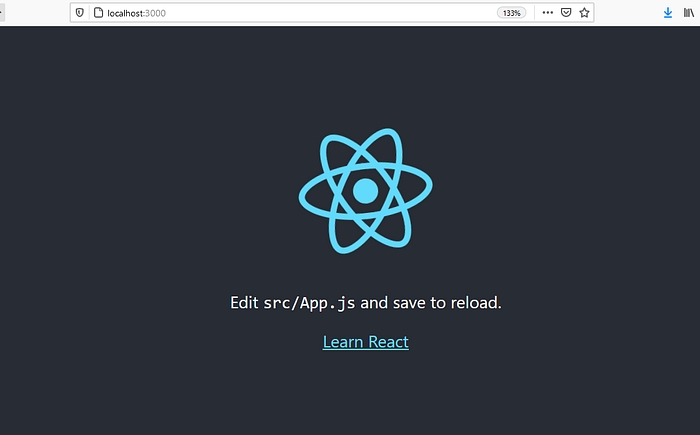Click the empty dark area below Learn React
This screenshot has width=700, height=435.
point(365,395)
